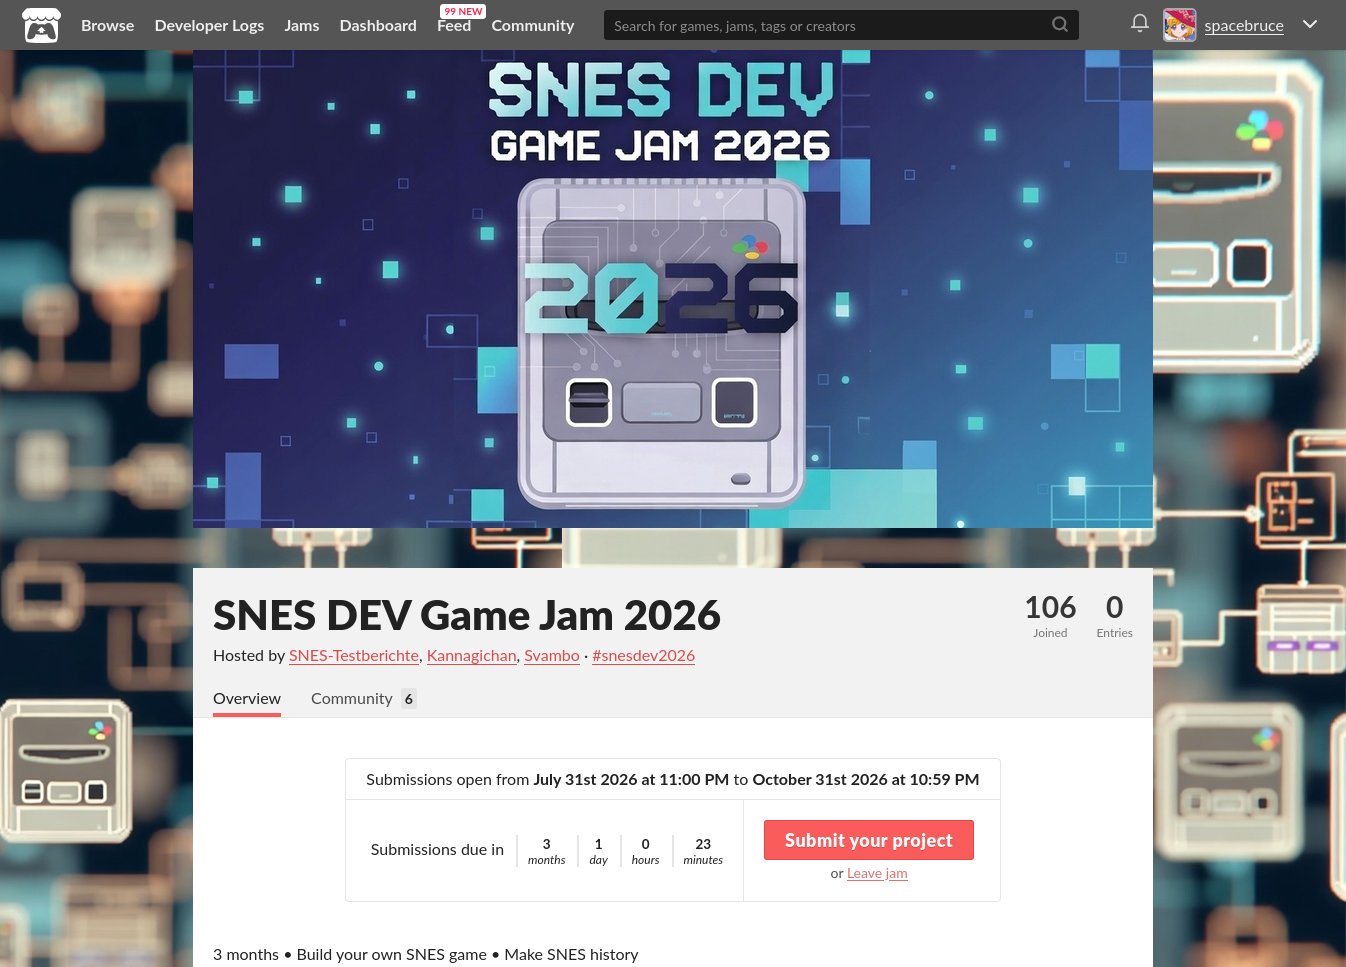This screenshot has width=1346, height=967.
Task: Open the Jams page
Action: 302,25
